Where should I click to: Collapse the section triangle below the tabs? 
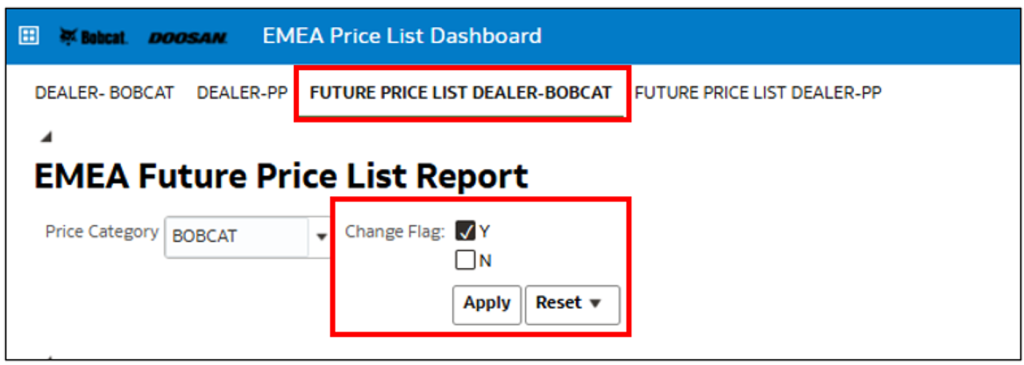(x=46, y=136)
